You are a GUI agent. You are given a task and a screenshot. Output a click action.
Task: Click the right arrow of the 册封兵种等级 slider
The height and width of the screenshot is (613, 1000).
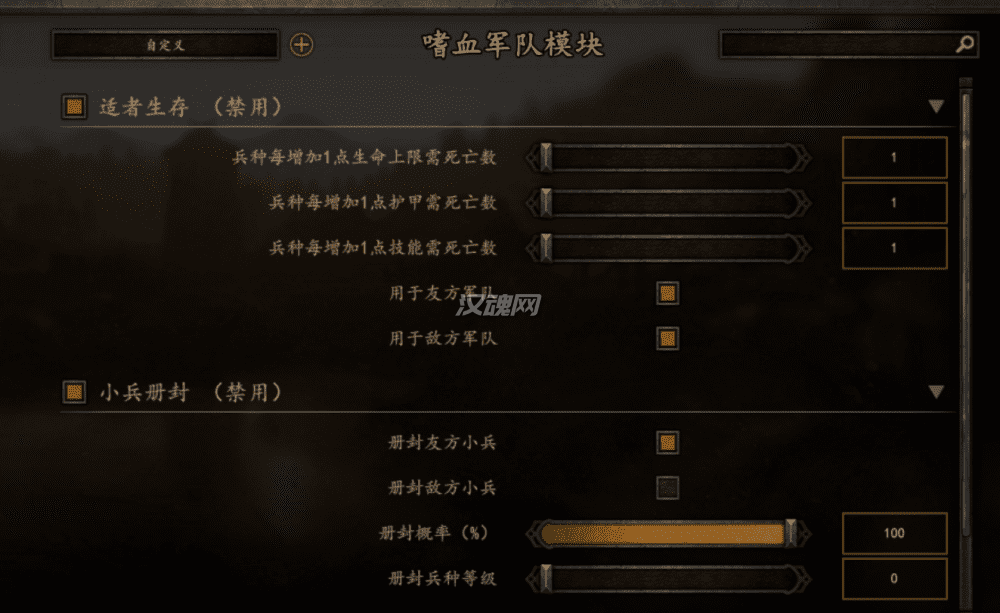(x=804, y=579)
